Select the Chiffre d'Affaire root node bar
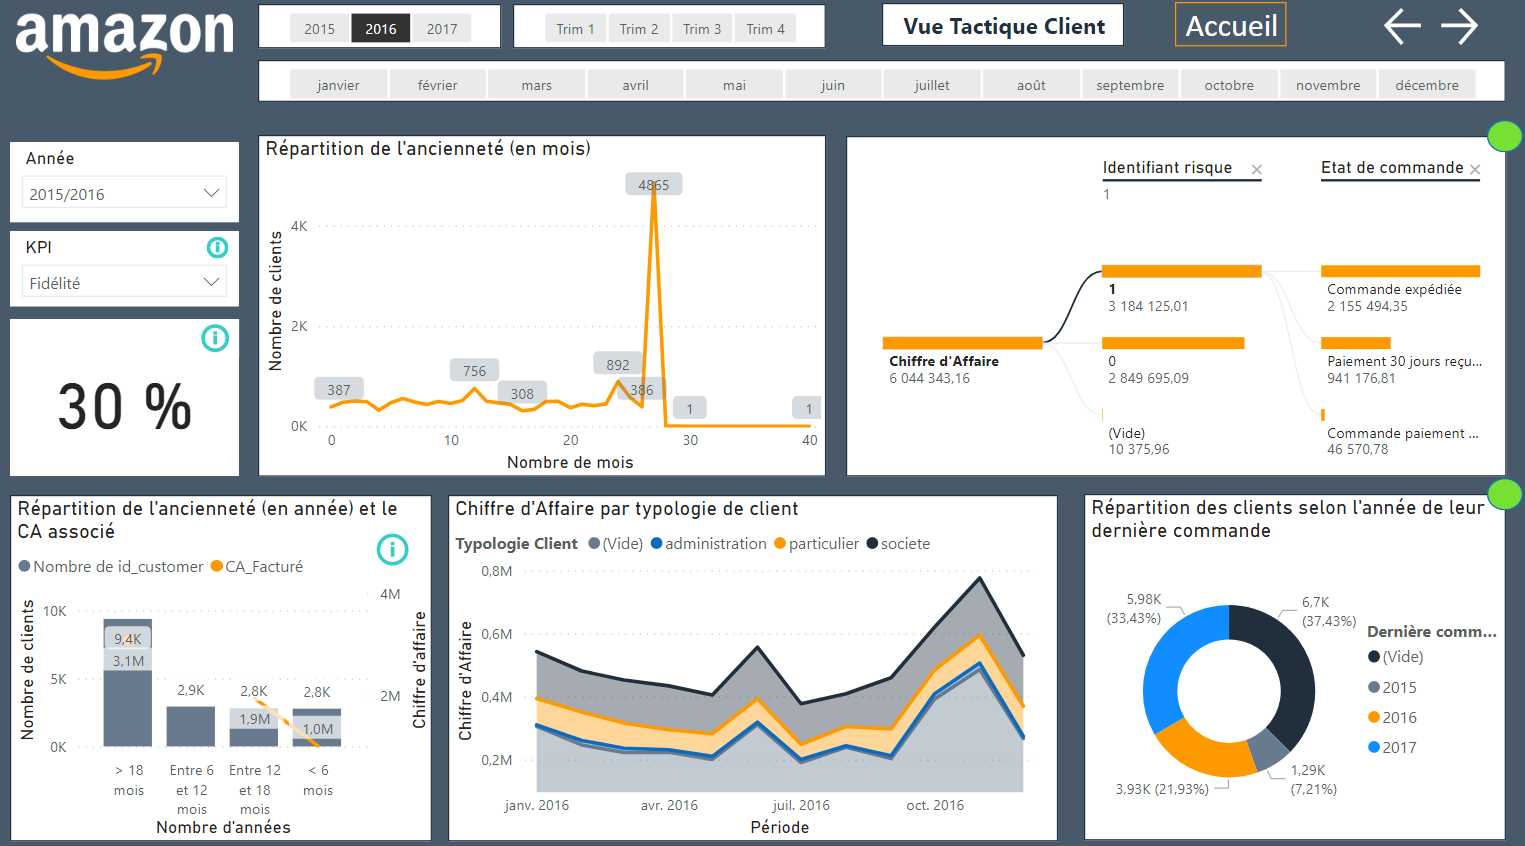The height and width of the screenshot is (846, 1525). click(962, 343)
